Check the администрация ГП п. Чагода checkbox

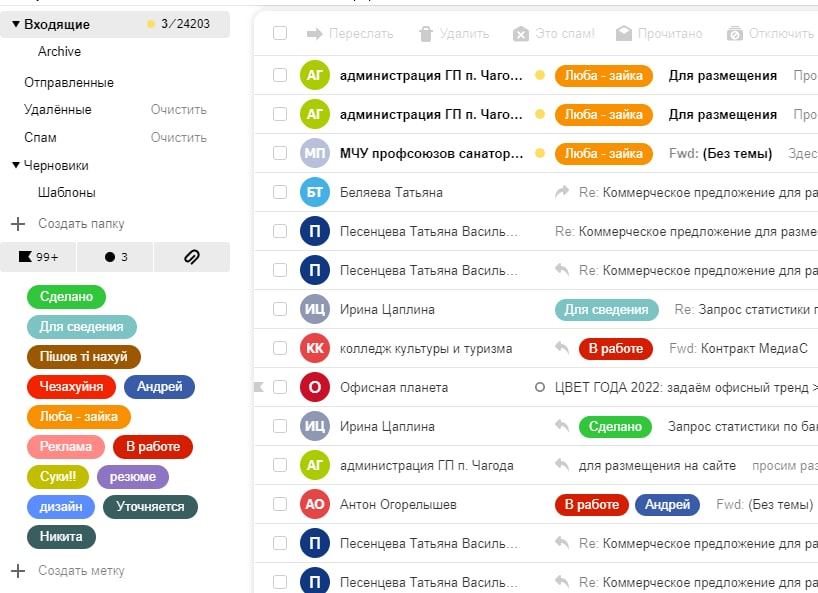click(x=280, y=465)
